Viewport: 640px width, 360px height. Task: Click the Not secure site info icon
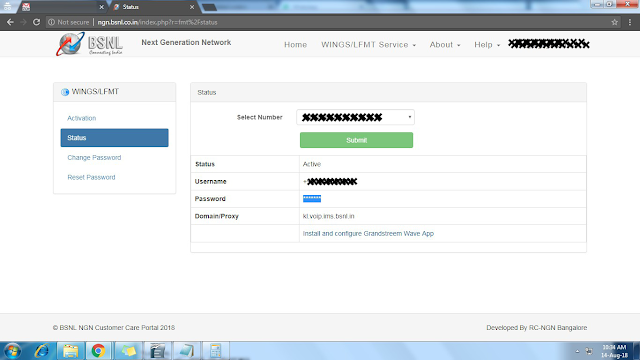click(x=51, y=22)
